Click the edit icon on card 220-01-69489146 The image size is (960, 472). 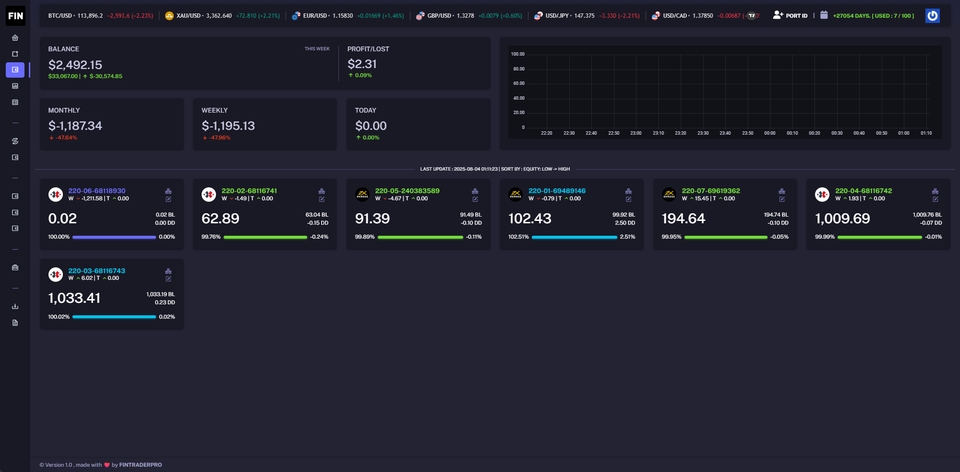pos(628,199)
